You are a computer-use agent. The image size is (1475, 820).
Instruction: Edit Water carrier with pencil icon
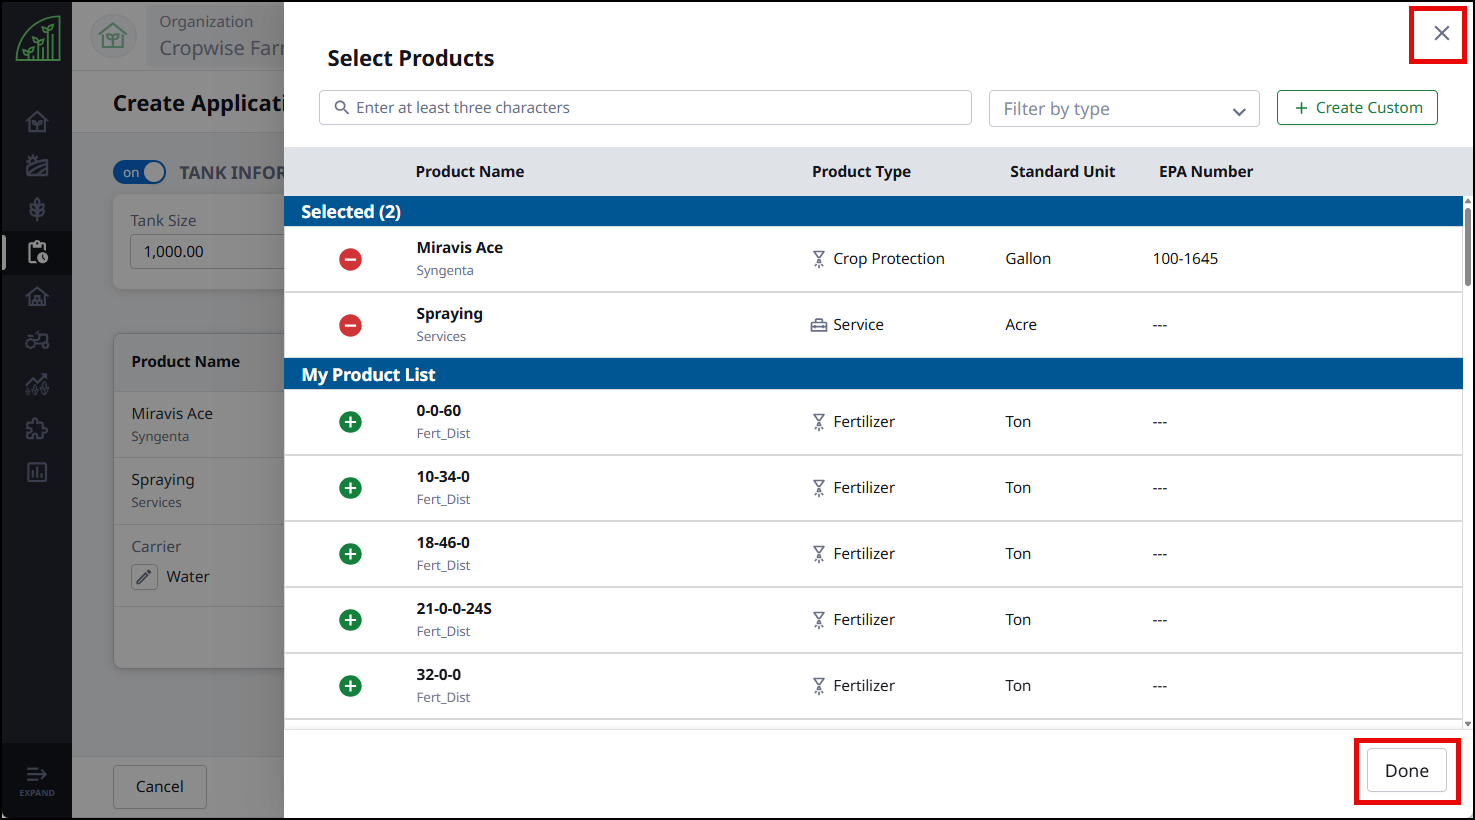145,577
